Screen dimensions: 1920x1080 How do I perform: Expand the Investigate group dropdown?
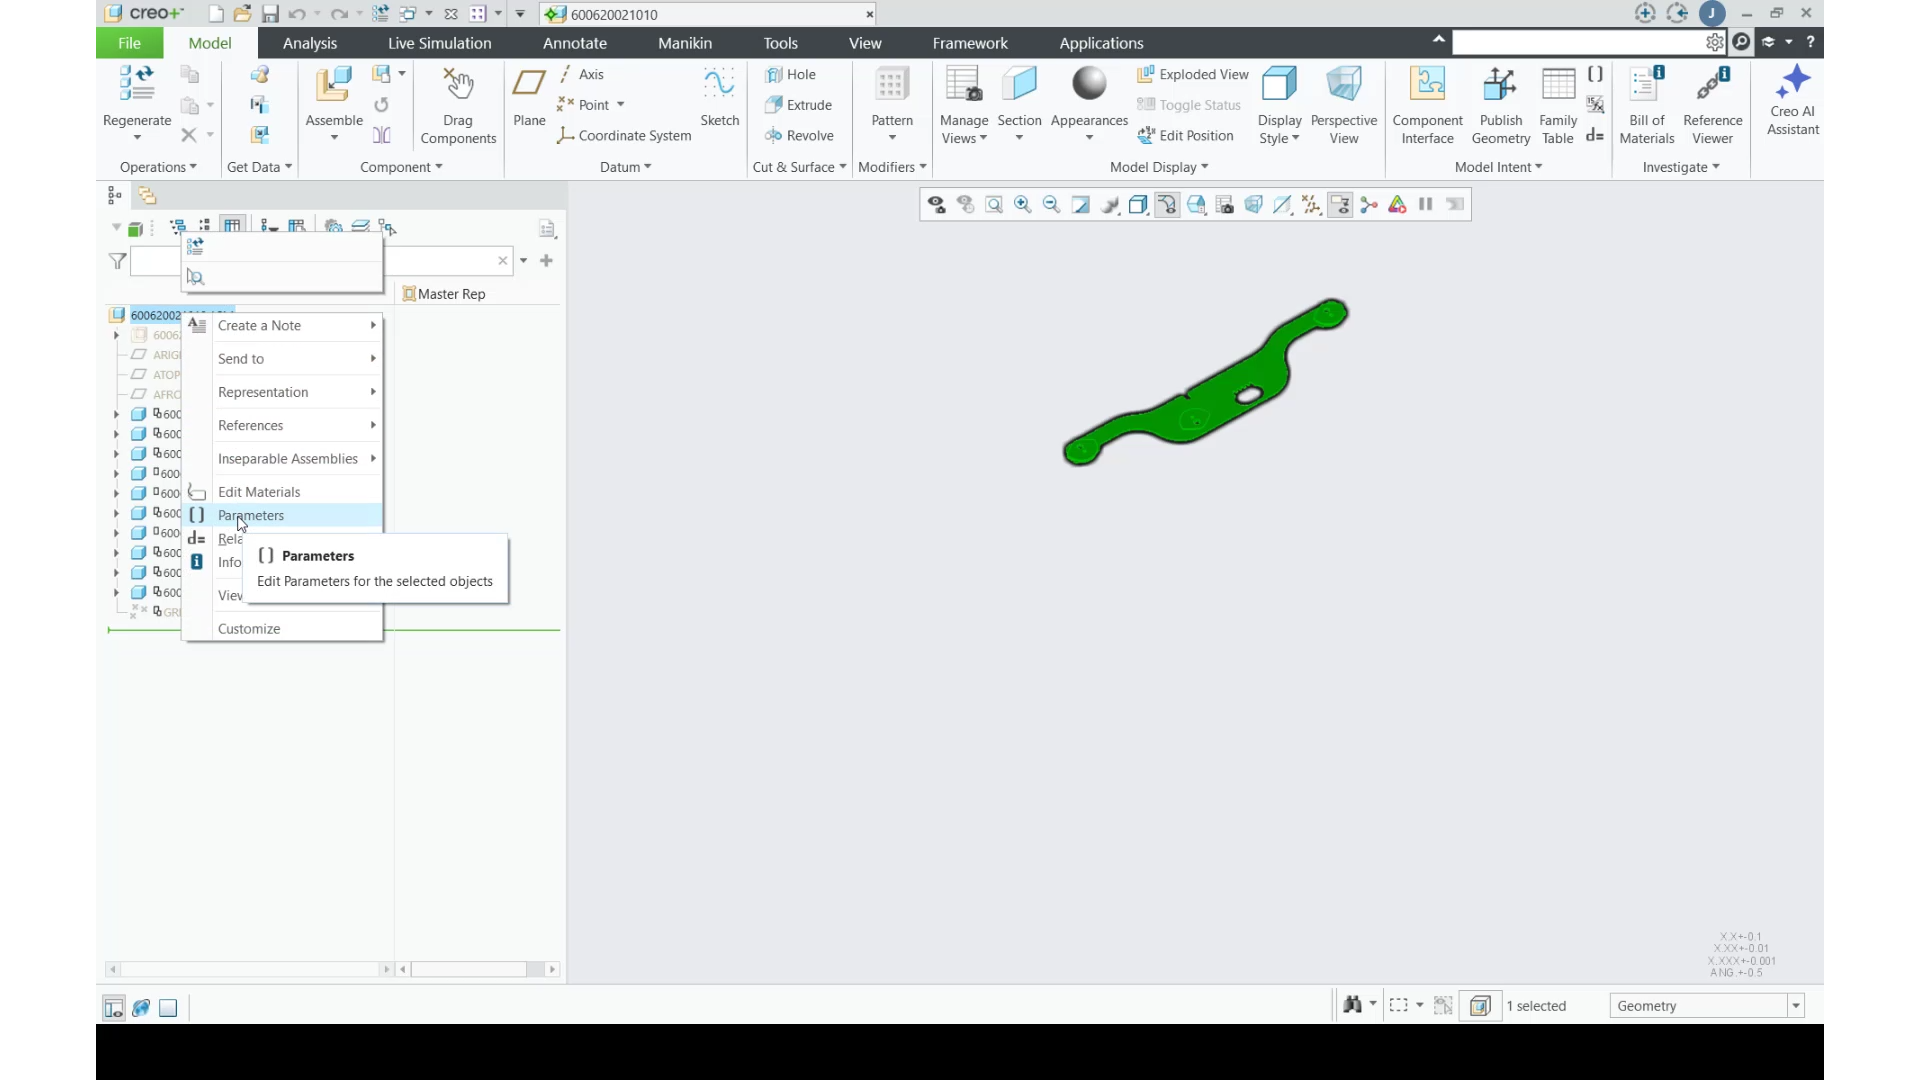coord(1681,167)
